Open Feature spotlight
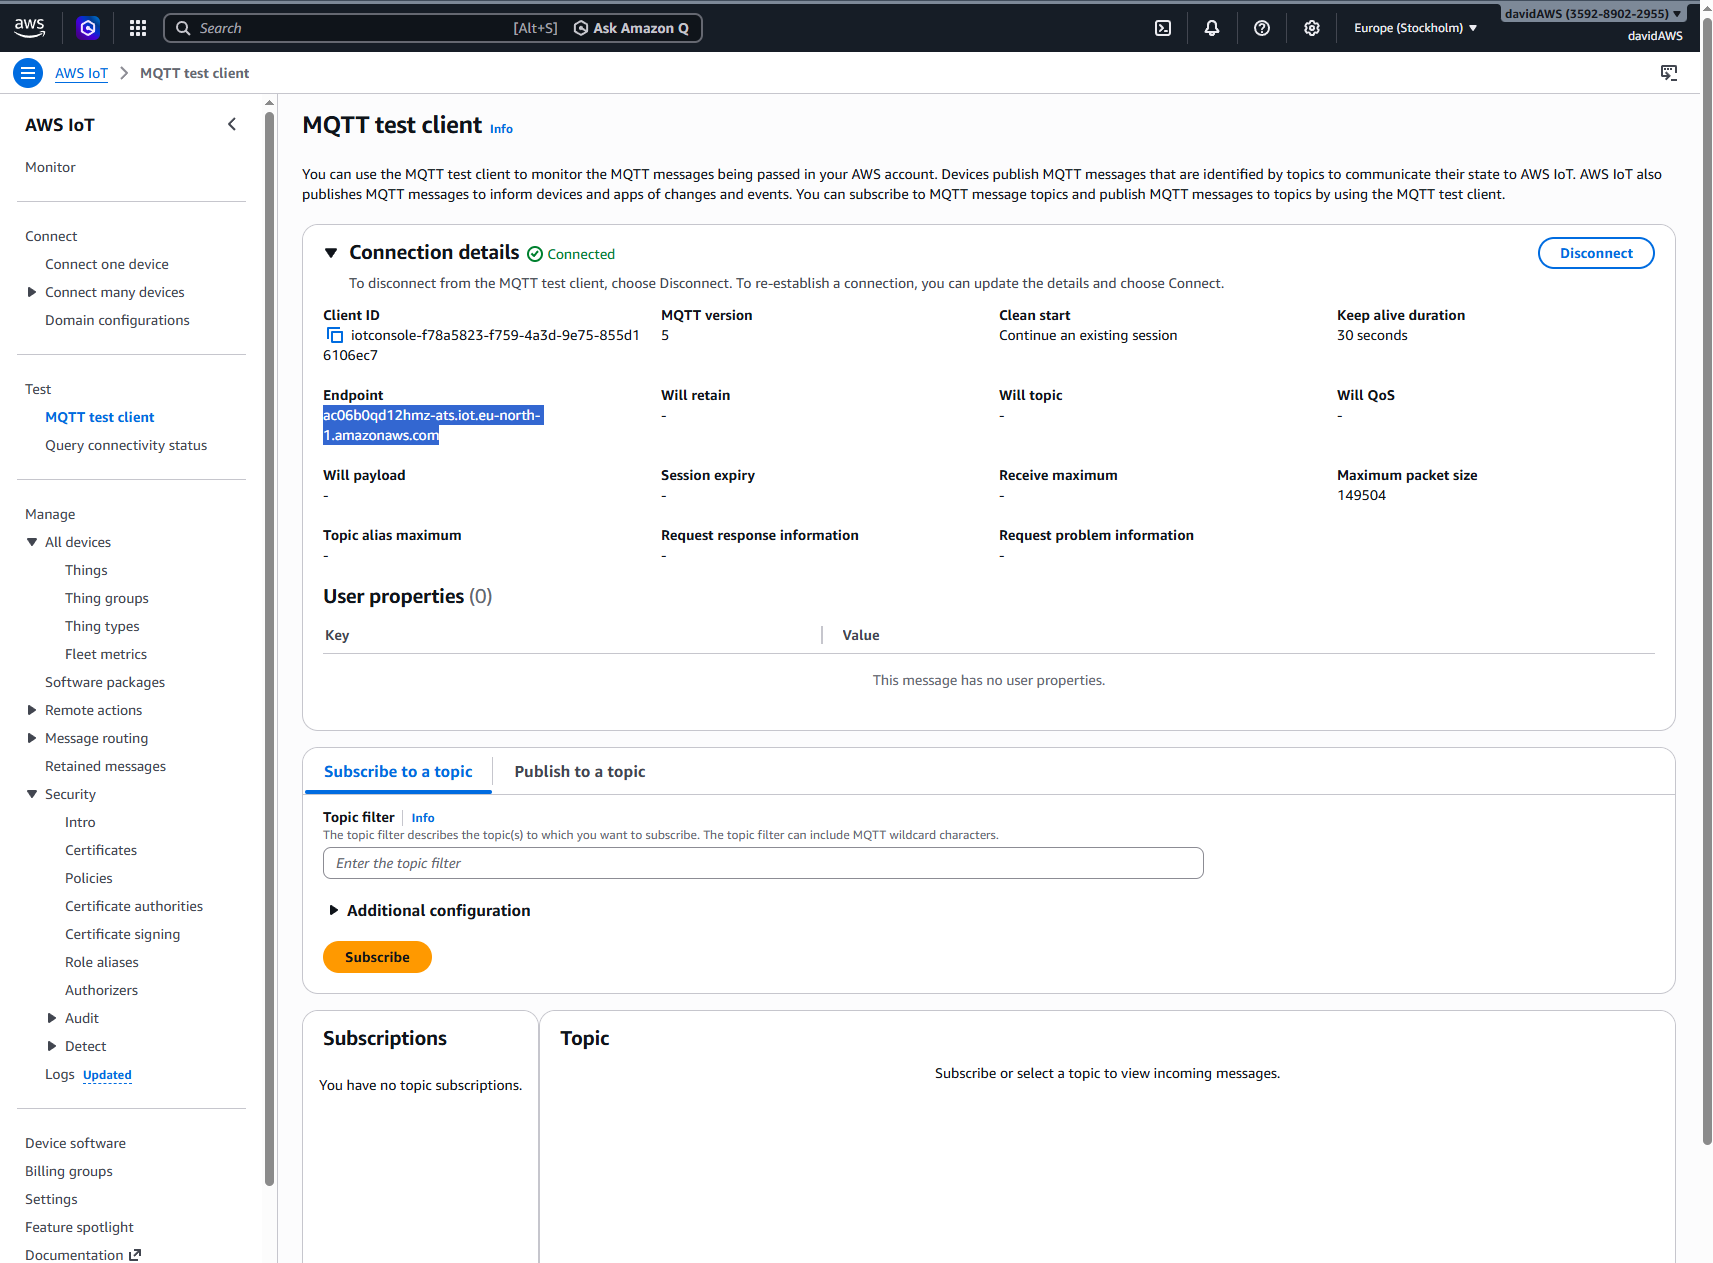The height and width of the screenshot is (1263, 1713). [79, 1227]
